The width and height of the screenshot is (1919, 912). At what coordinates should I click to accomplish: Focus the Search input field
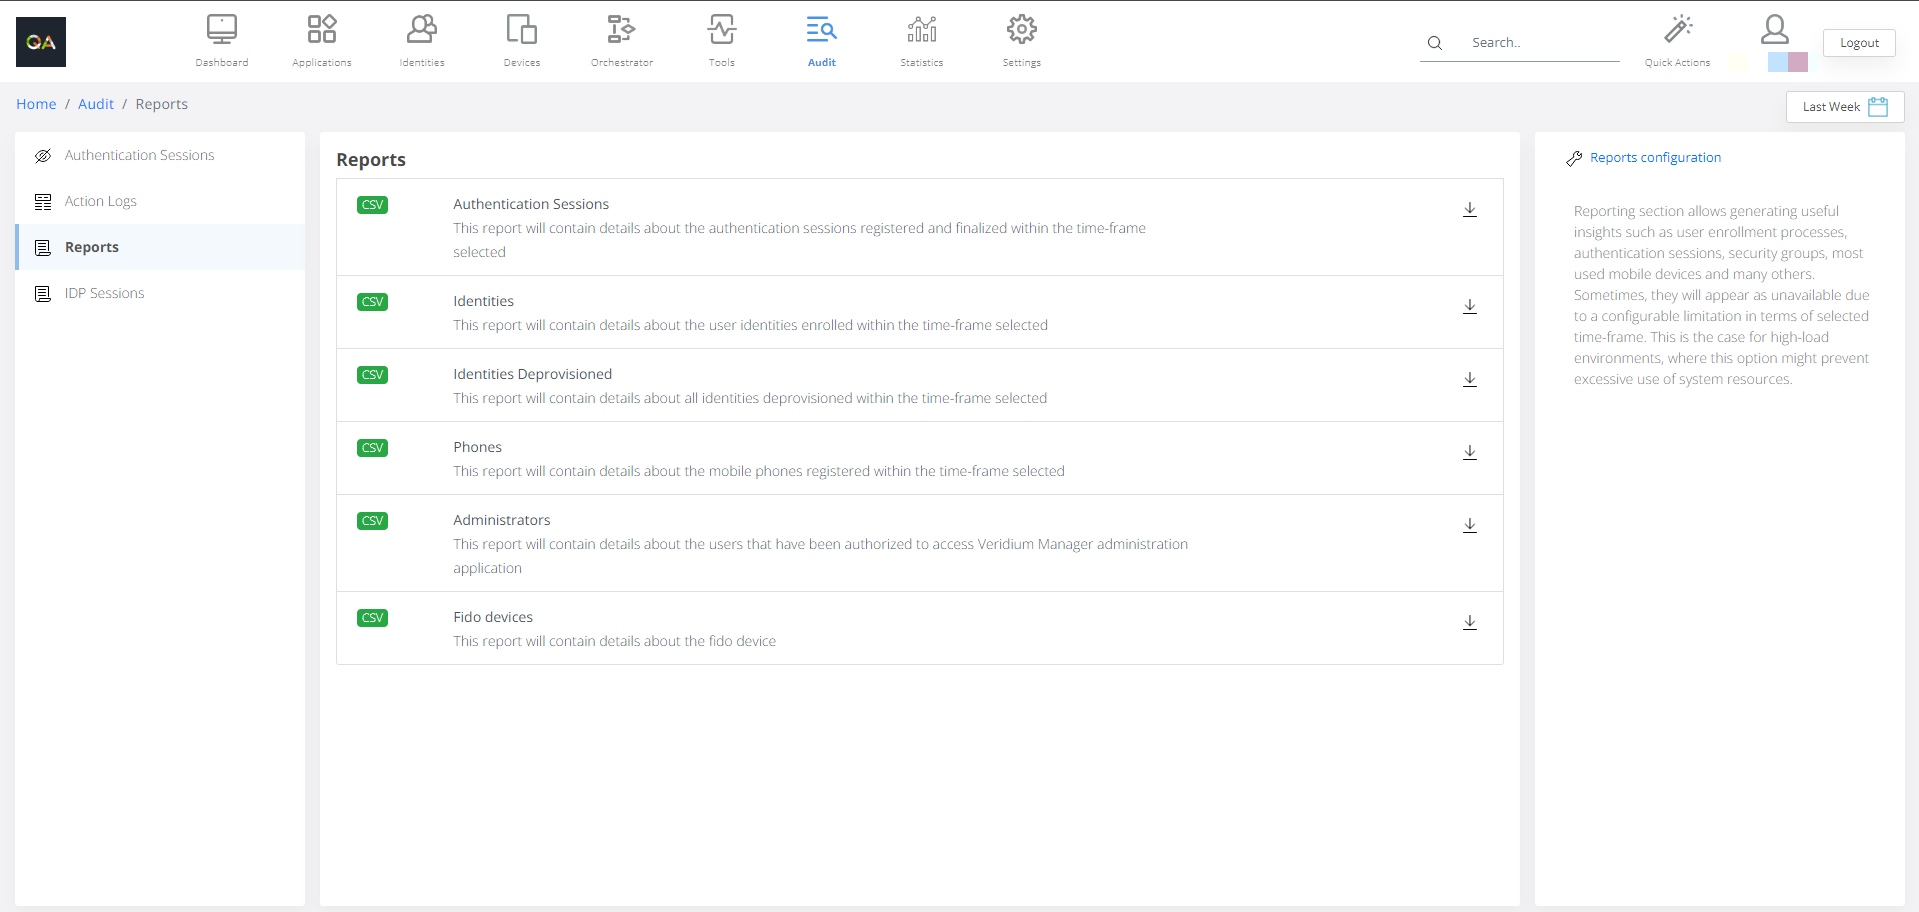[1540, 43]
